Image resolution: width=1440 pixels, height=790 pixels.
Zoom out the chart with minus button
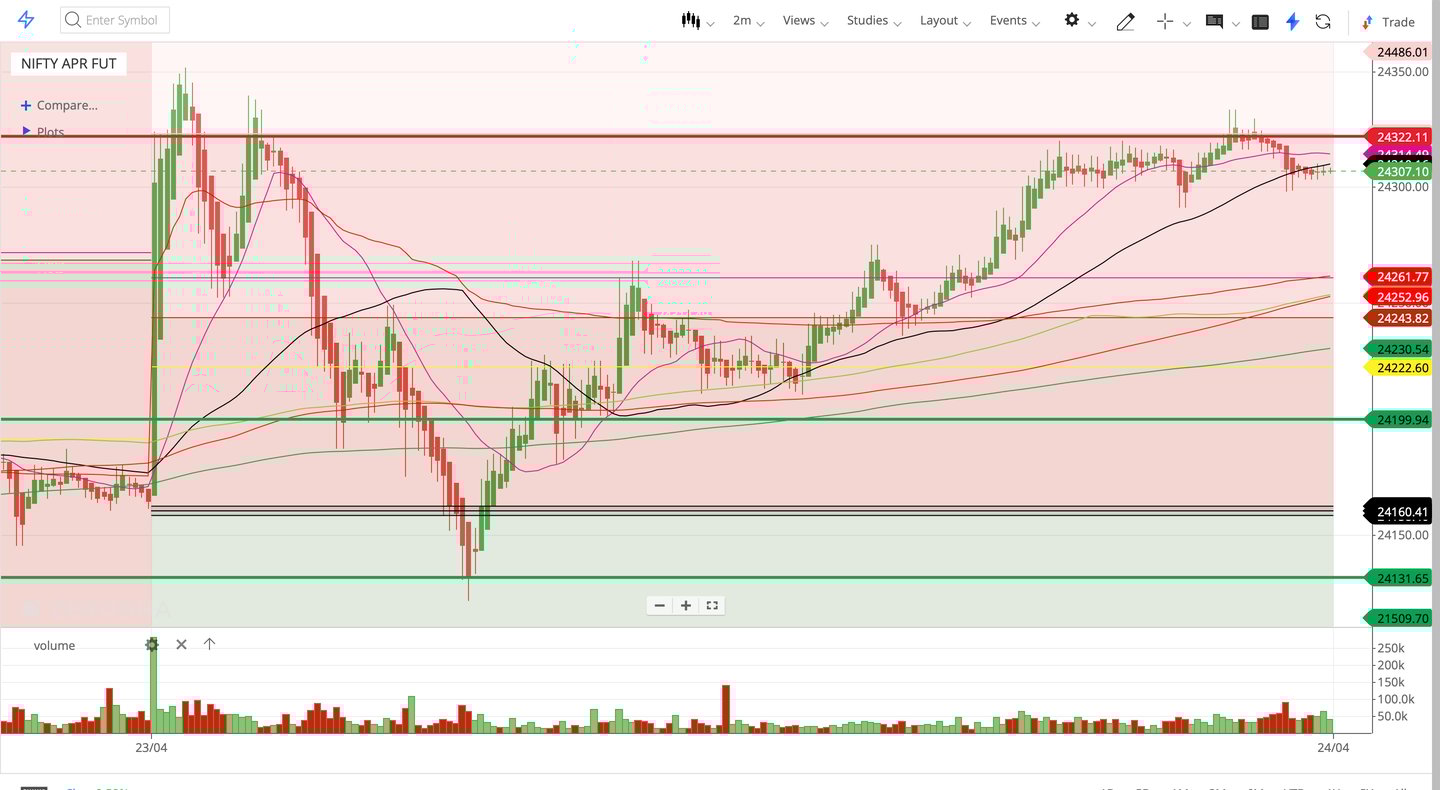[x=659, y=605]
